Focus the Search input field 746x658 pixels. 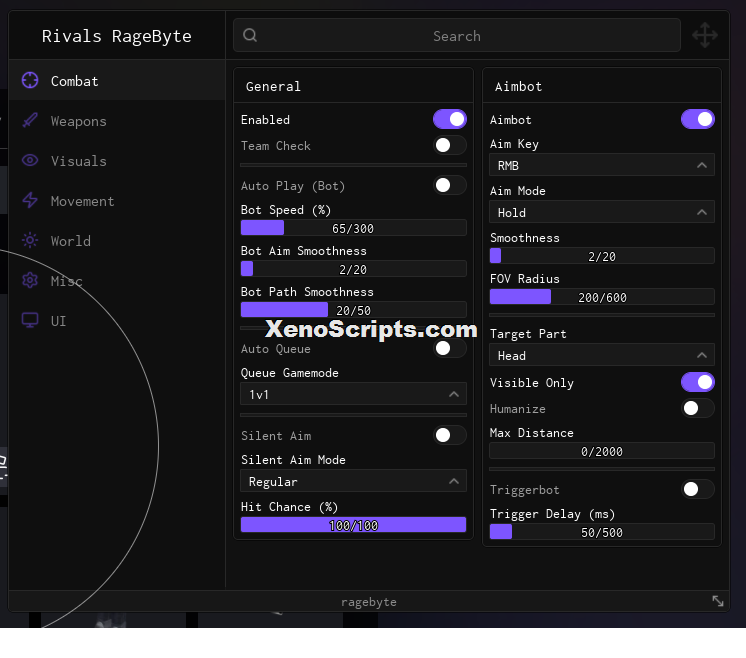pos(457,35)
